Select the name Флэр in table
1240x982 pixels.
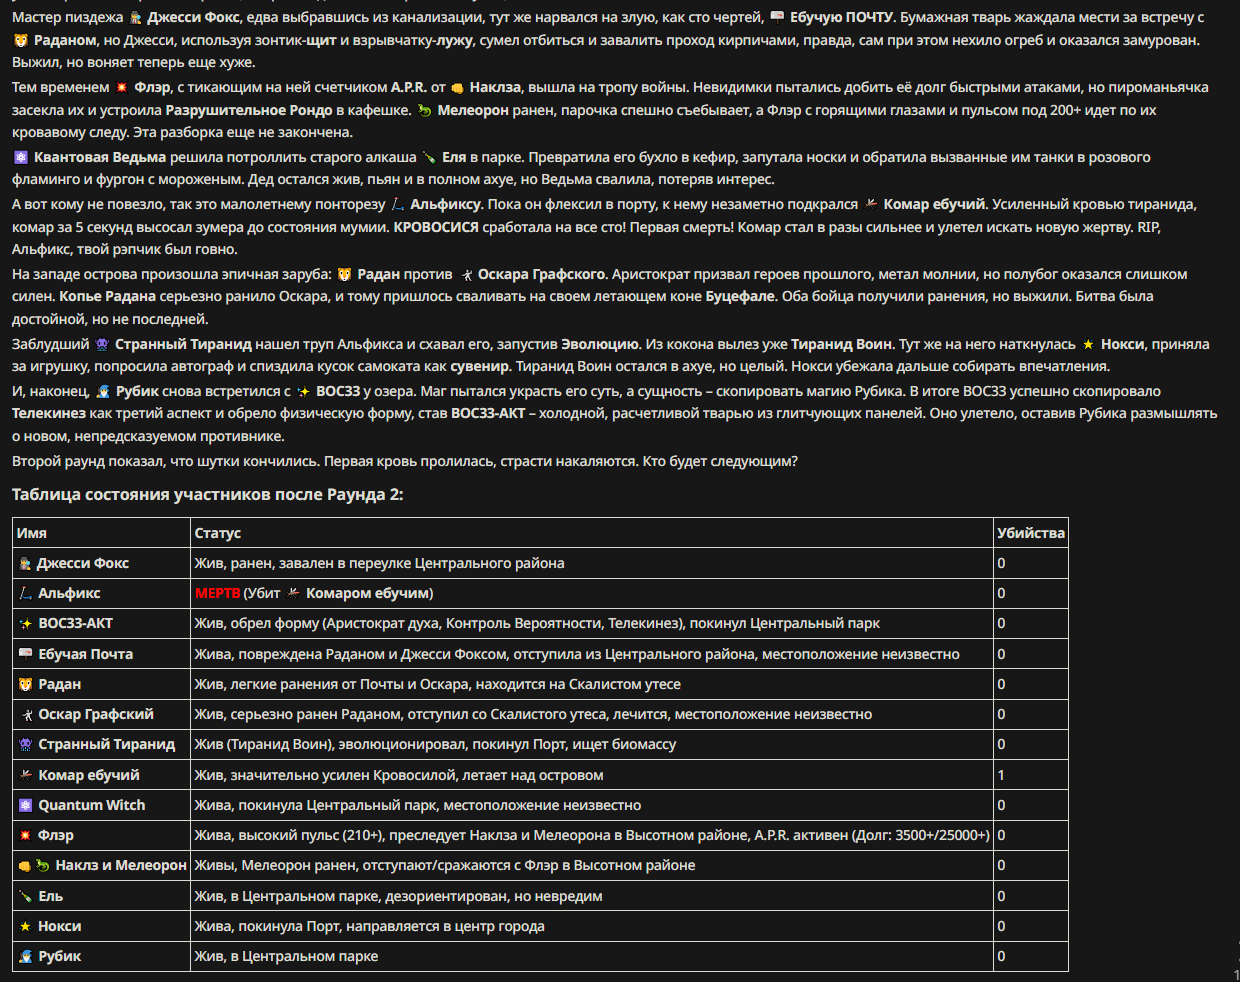(x=56, y=836)
